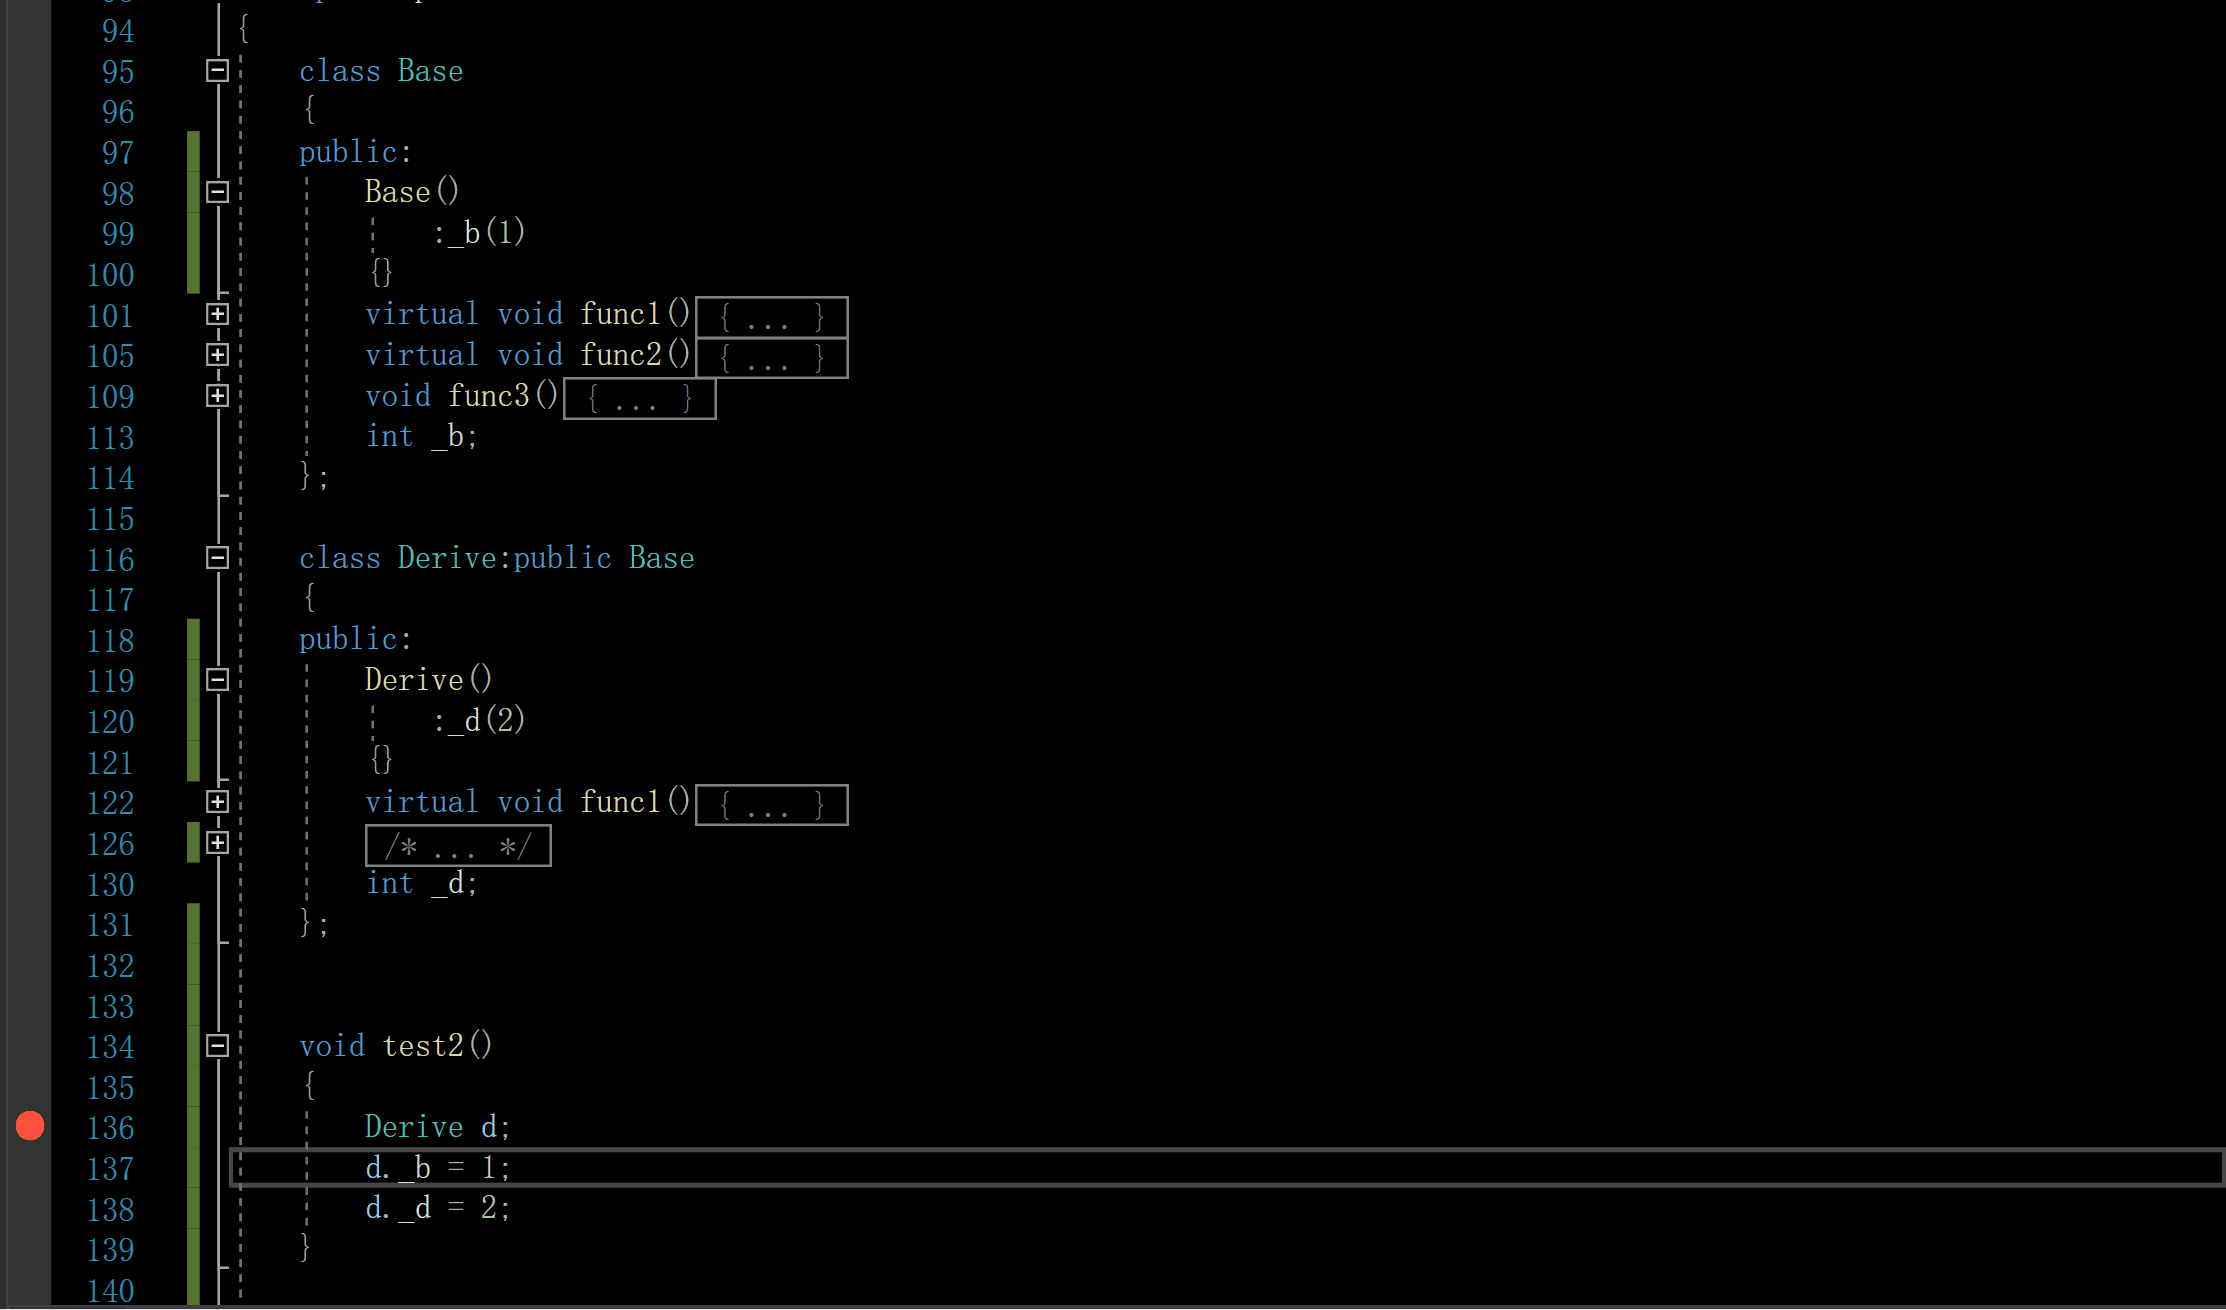Click ':_b(1)' initializer
Image resolution: width=2226 pixels, height=1310 pixels.
coord(479,233)
